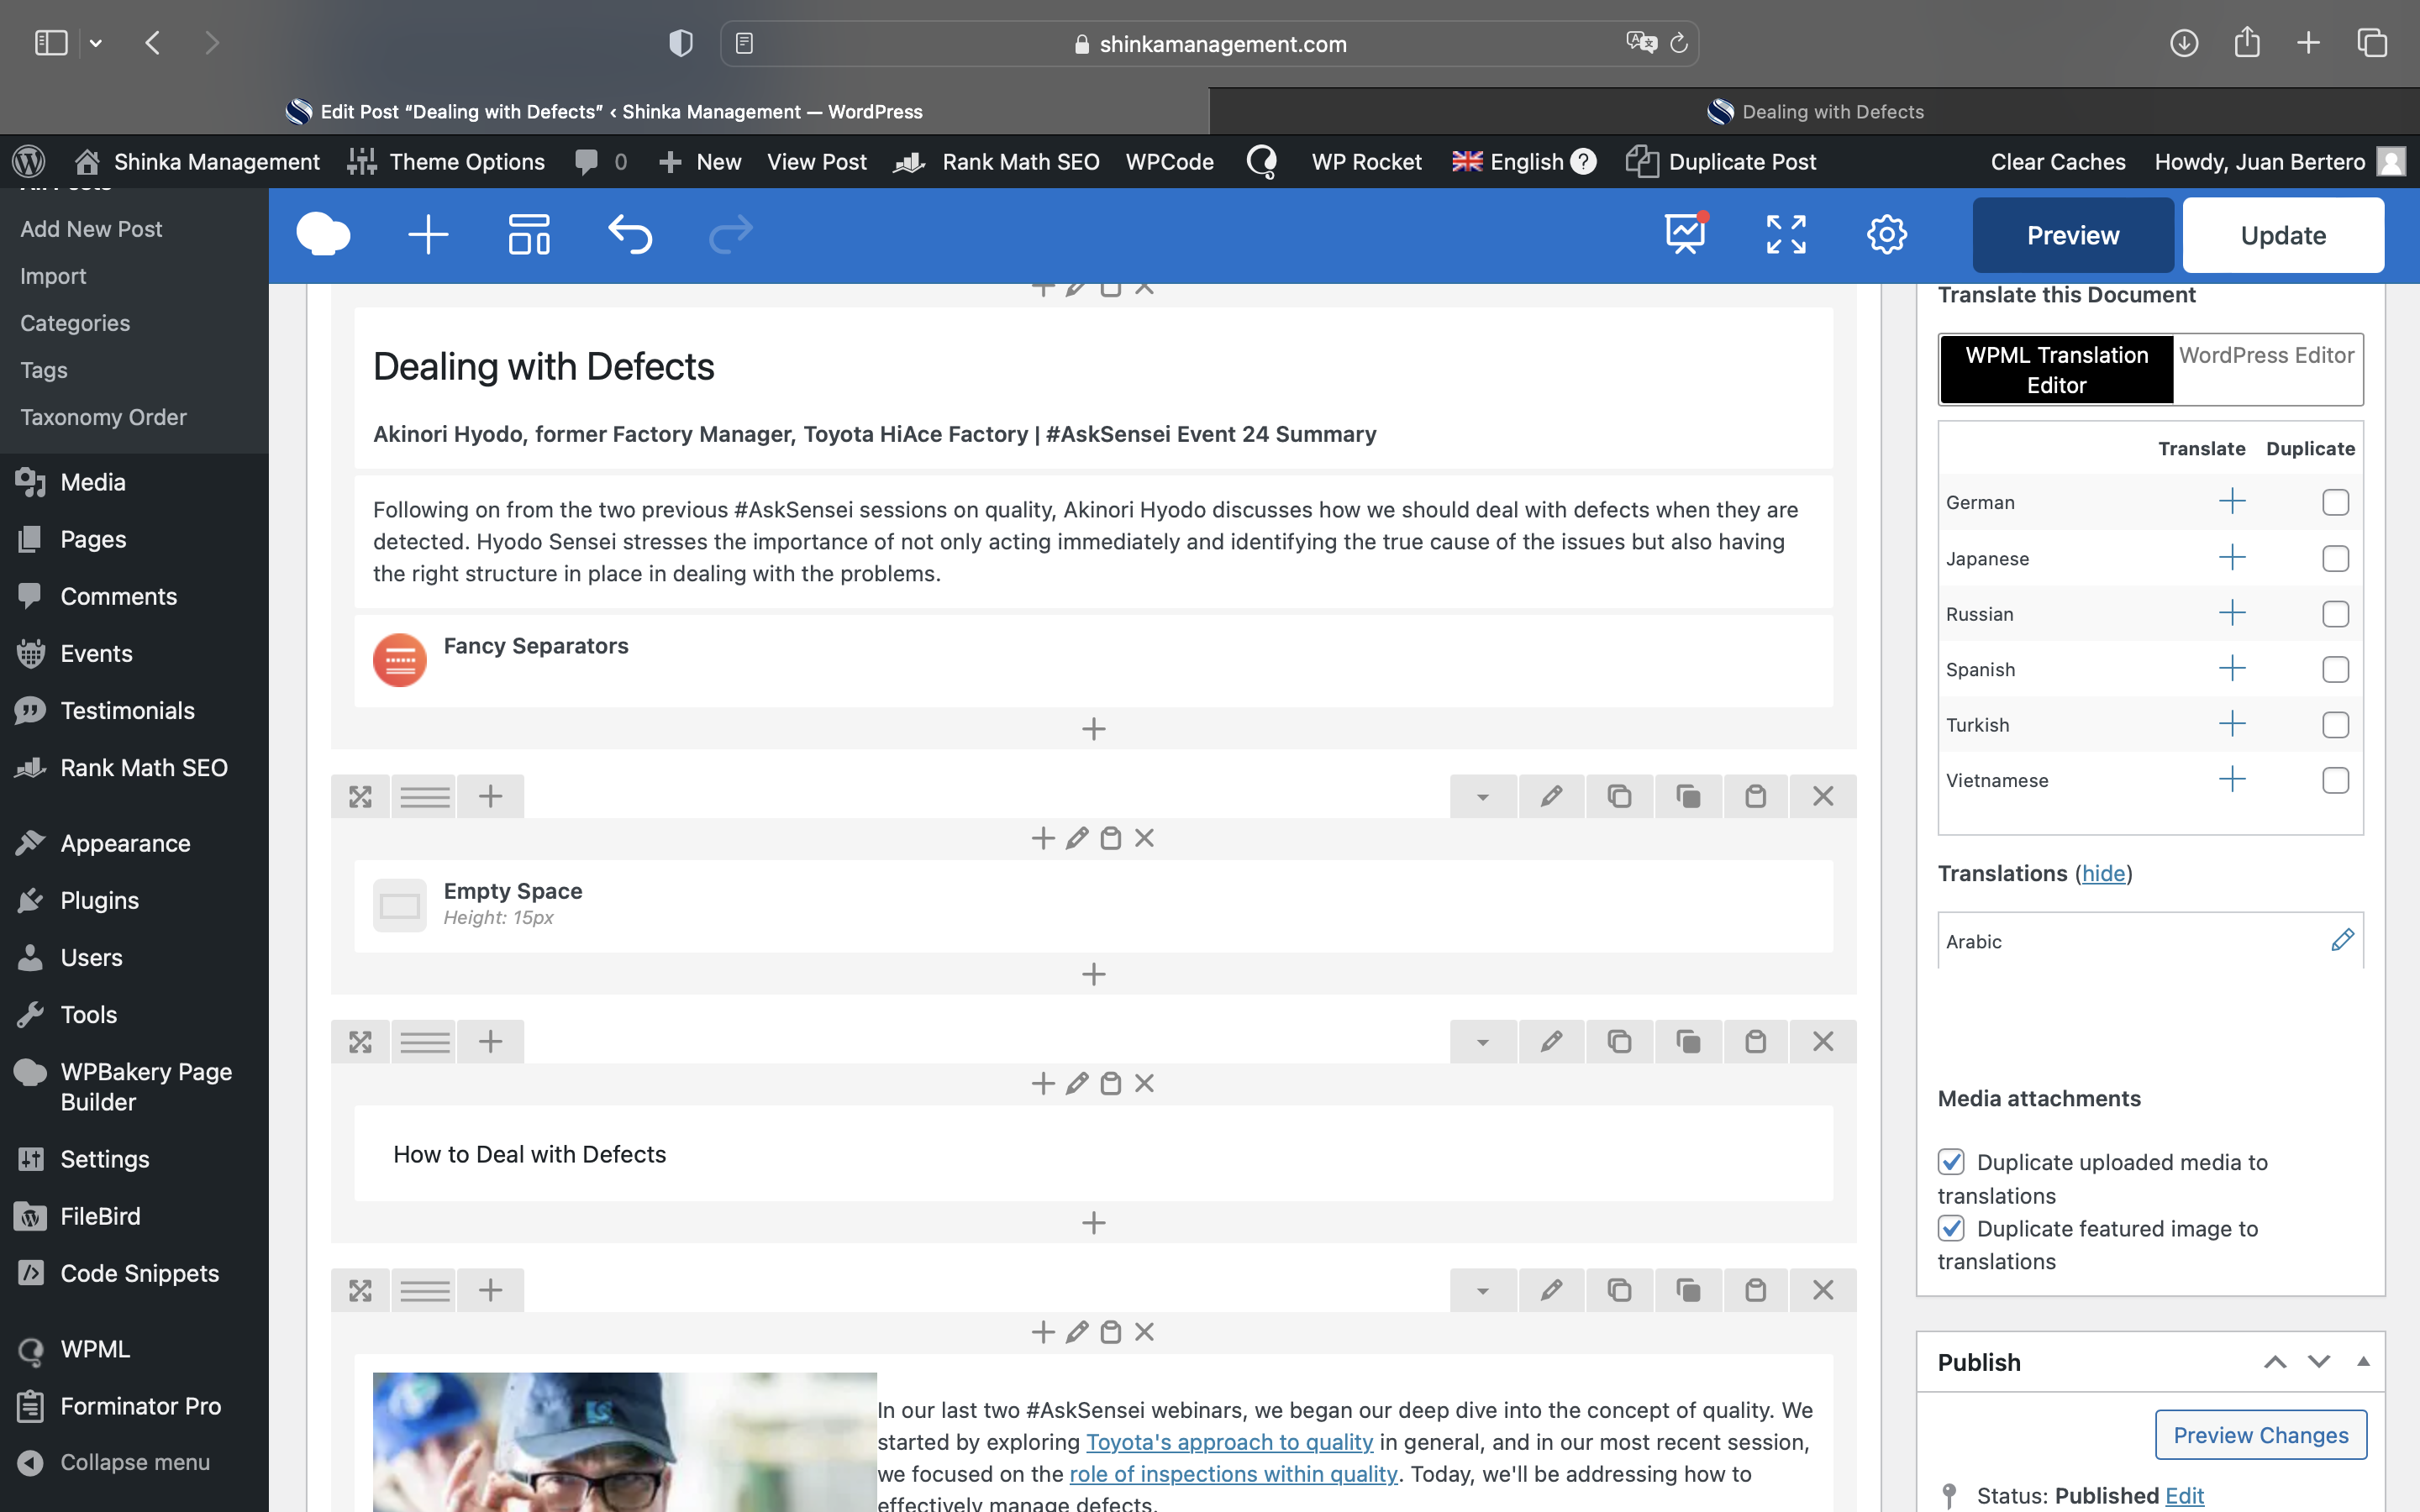Undo last change in WPBakery toolbar
Viewport: 2420px width, 1512px height.
point(630,235)
